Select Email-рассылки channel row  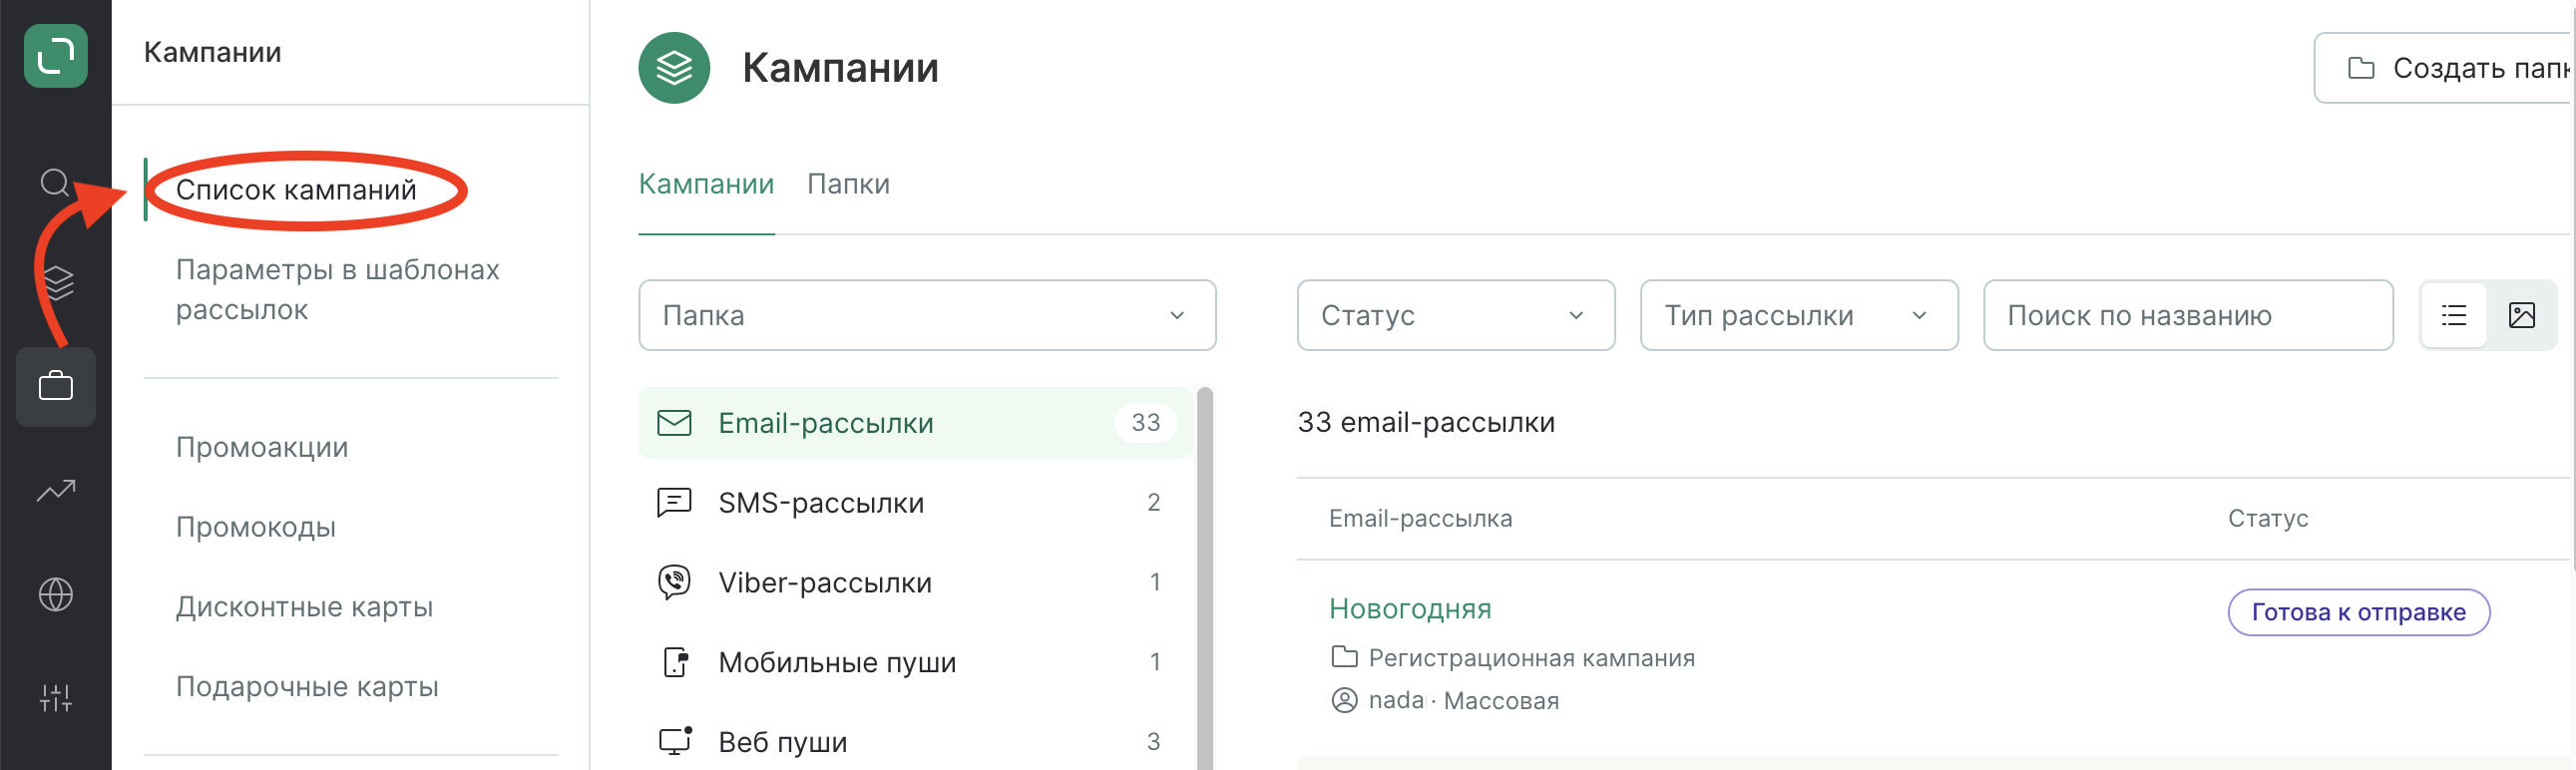click(x=915, y=423)
